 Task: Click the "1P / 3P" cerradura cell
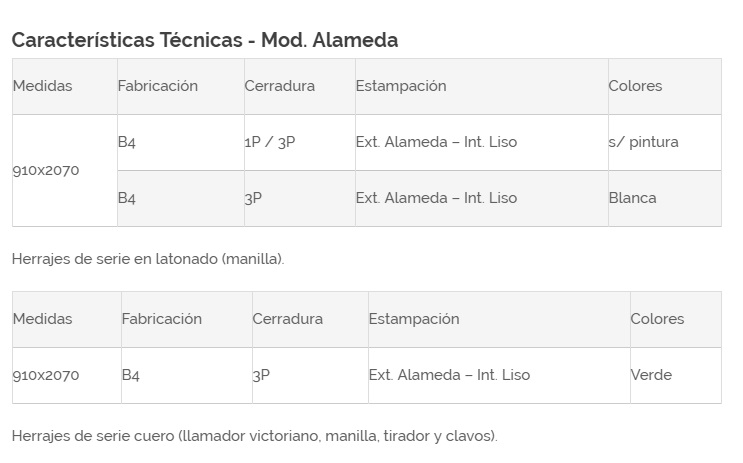tap(270, 142)
